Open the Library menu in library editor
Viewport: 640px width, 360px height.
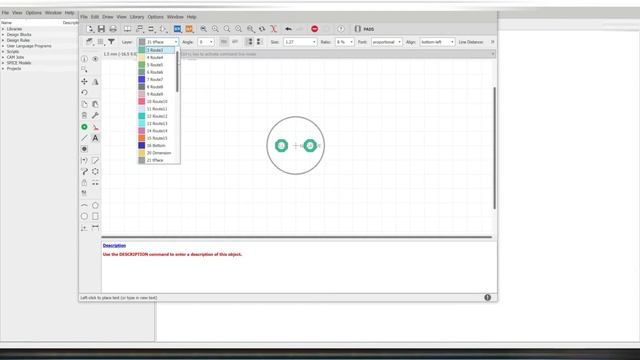137,17
